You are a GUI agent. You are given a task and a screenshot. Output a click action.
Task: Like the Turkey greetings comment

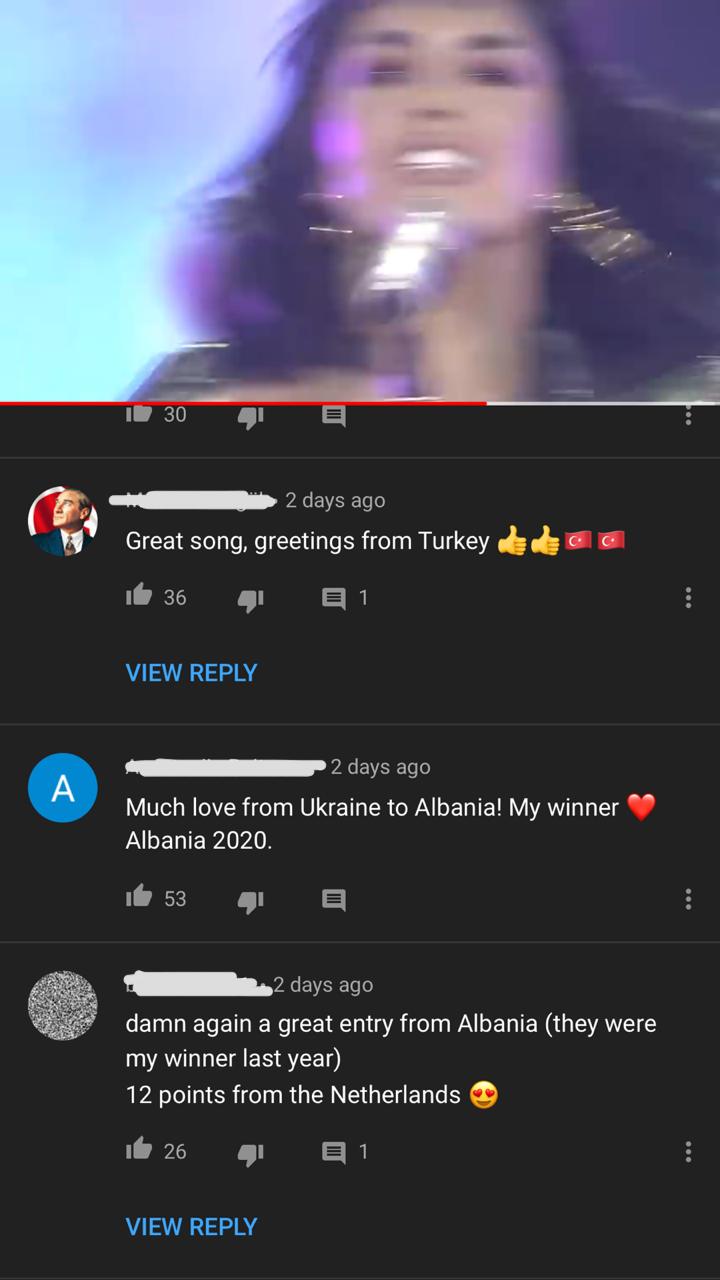click(138, 596)
